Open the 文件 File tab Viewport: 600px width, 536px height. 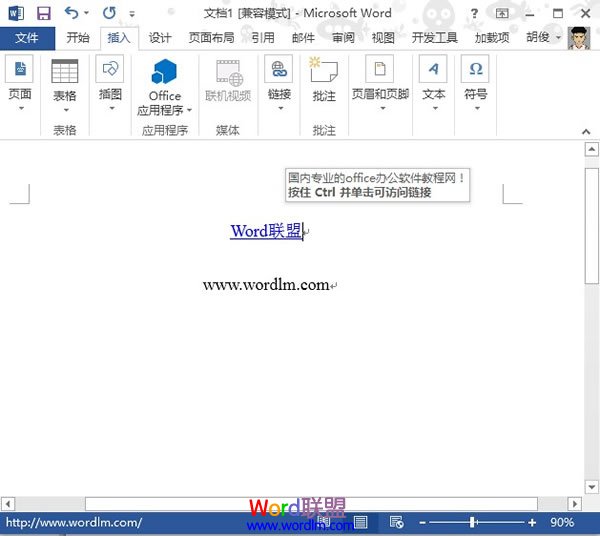tap(27, 38)
